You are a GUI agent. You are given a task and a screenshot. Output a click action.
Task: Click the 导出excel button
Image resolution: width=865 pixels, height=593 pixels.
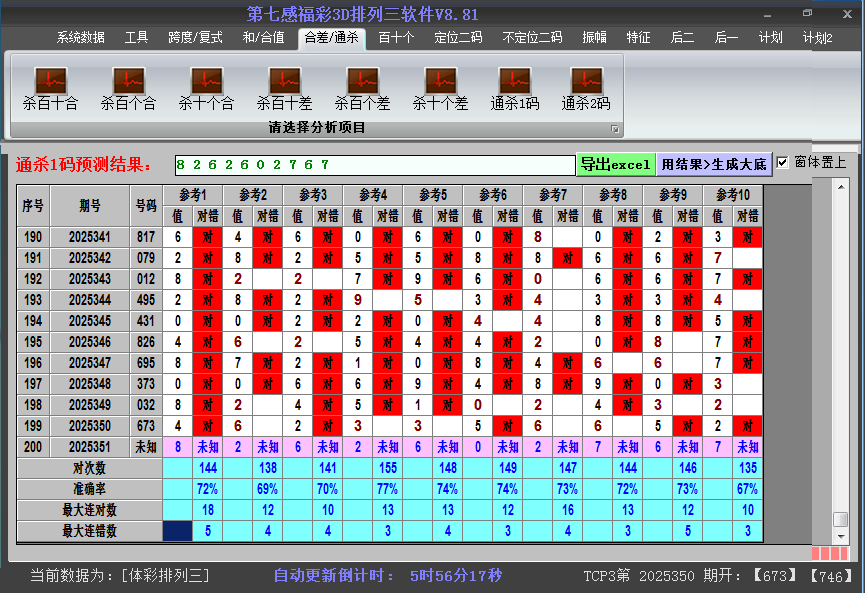[615, 164]
